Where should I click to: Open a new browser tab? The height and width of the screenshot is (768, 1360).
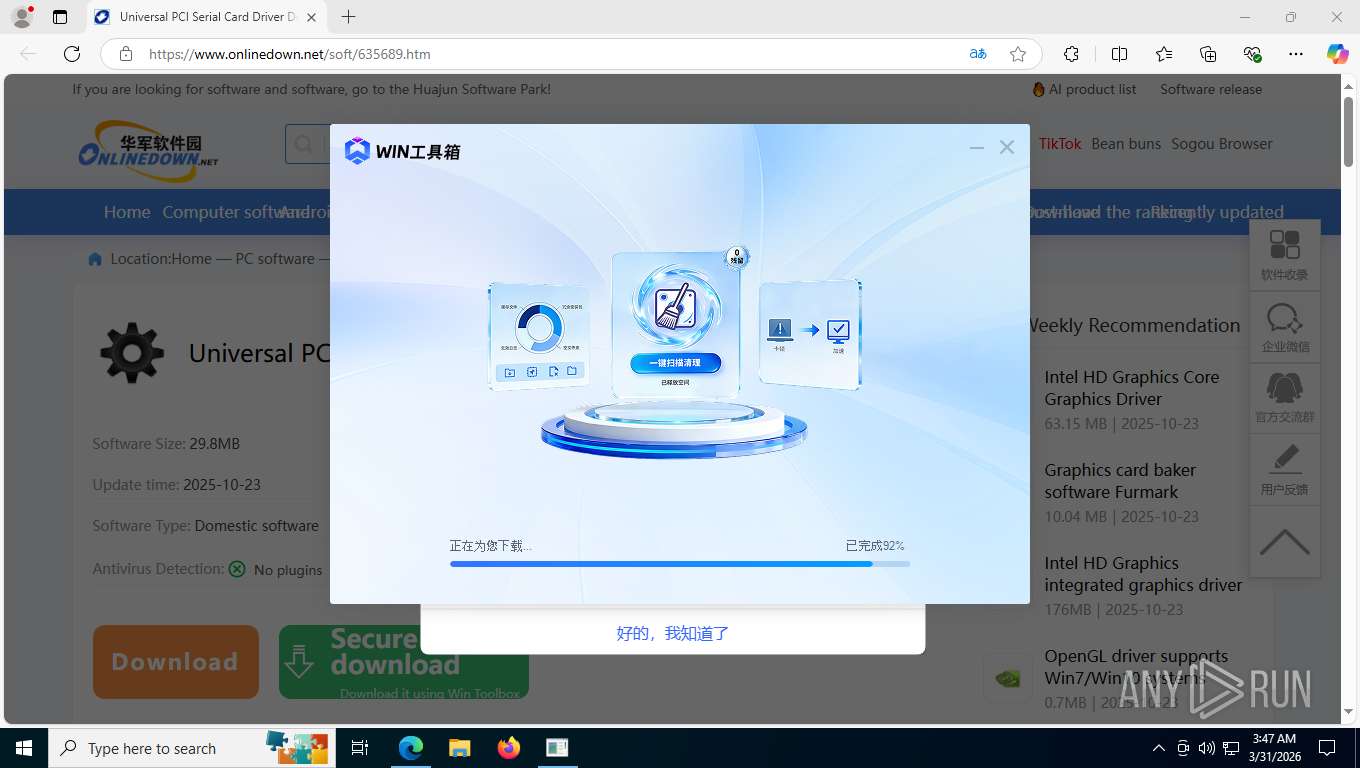(348, 17)
